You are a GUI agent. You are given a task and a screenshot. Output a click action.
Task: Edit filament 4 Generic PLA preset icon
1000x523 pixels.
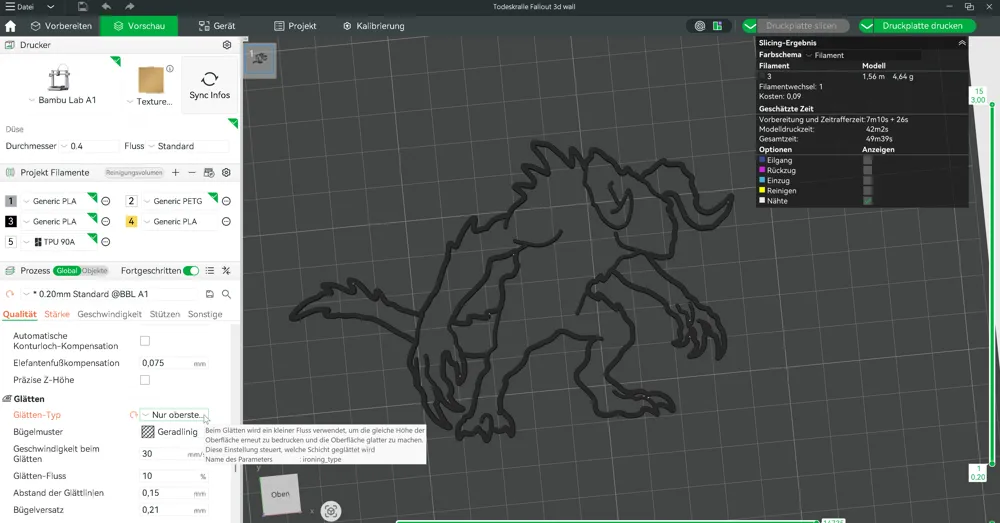click(226, 222)
